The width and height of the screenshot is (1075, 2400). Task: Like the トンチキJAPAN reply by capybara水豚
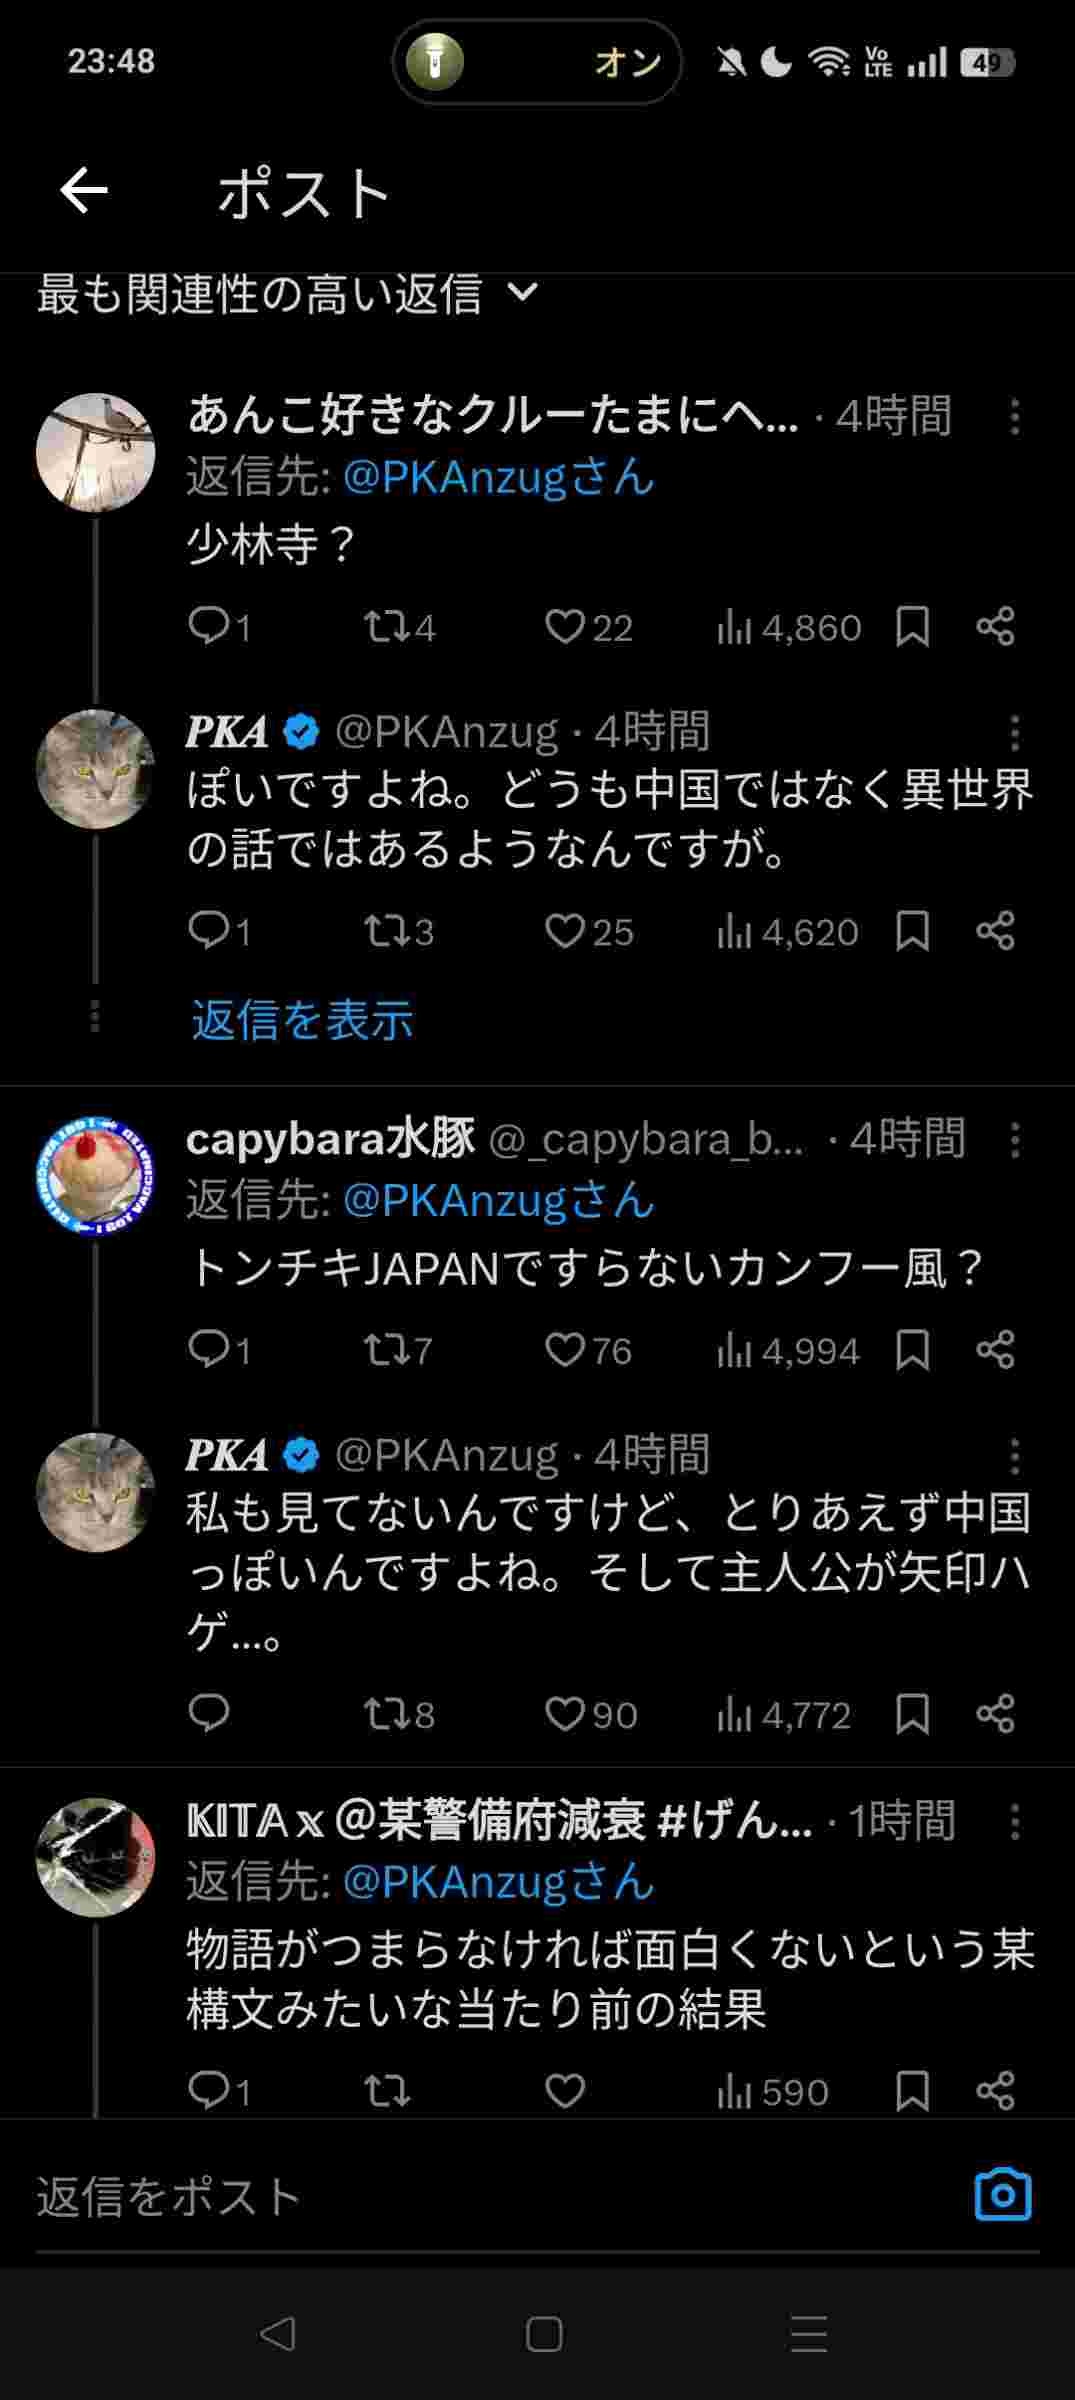tap(565, 1350)
